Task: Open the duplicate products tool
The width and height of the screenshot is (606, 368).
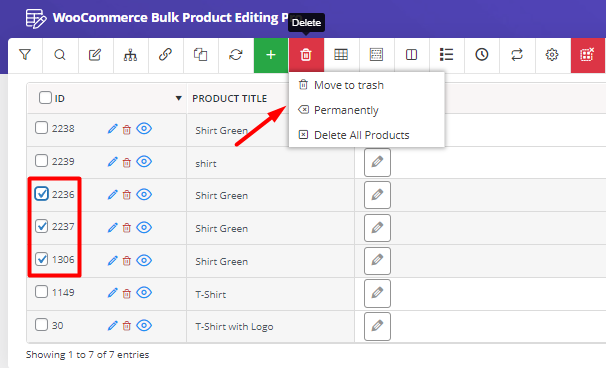Action: [200, 55]
